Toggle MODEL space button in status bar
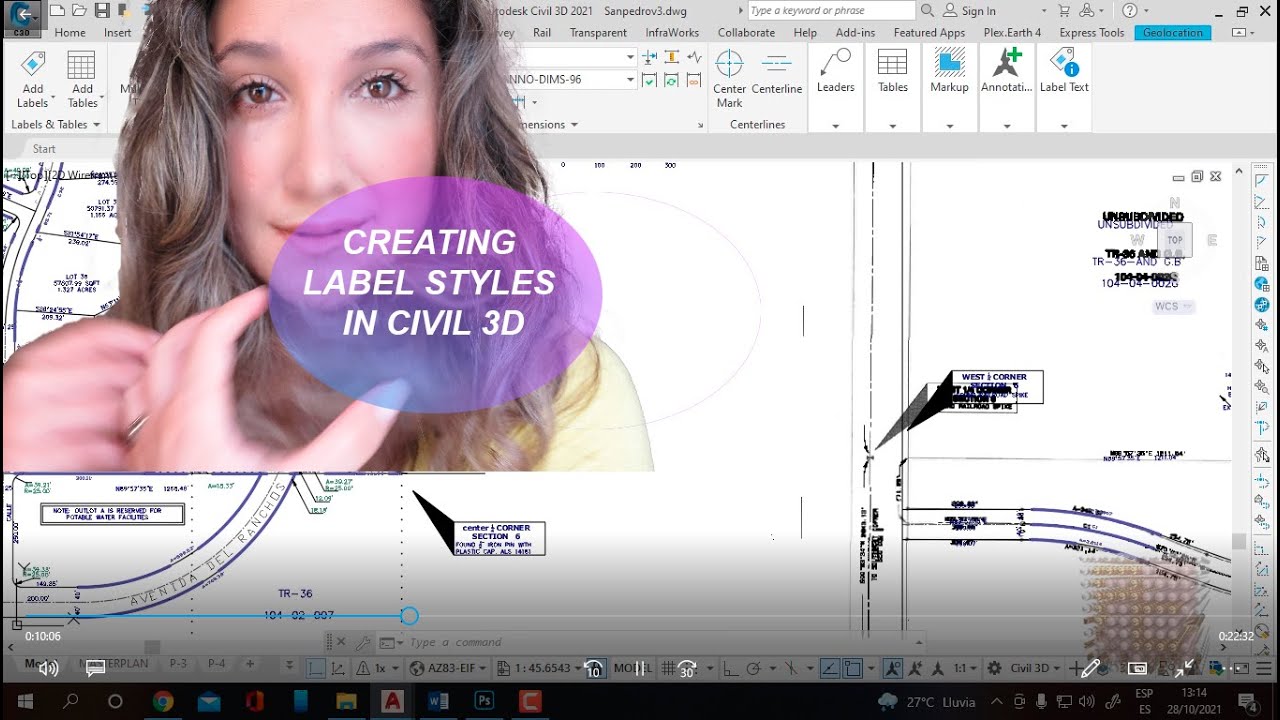Viewport: 1280px width, 720px height. (631, 668)
